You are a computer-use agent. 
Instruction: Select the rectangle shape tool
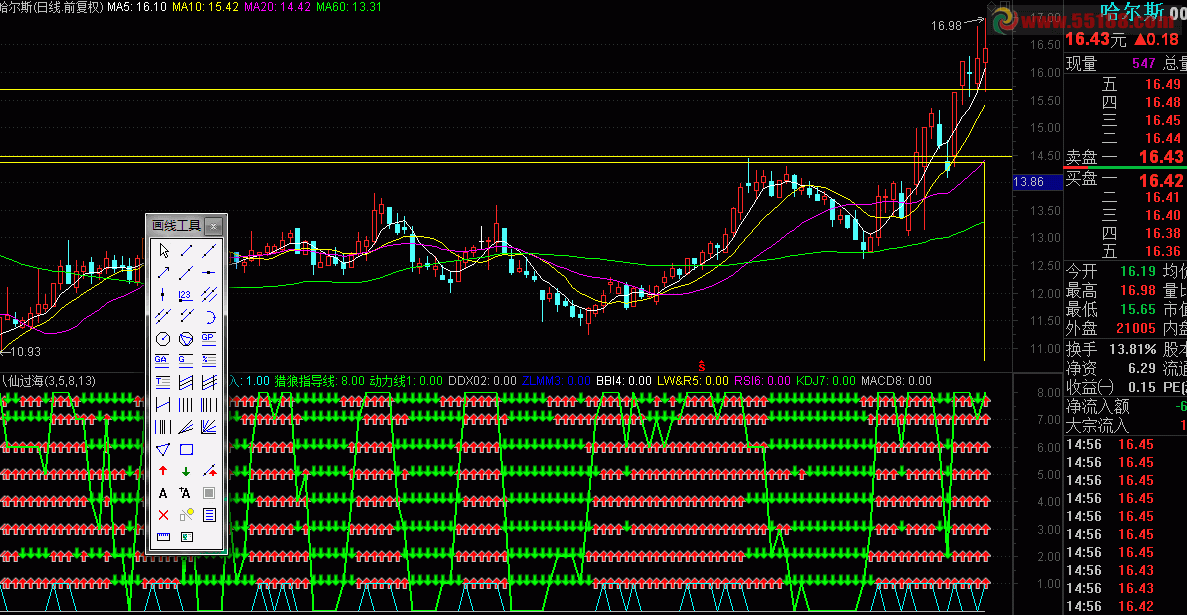185,449
